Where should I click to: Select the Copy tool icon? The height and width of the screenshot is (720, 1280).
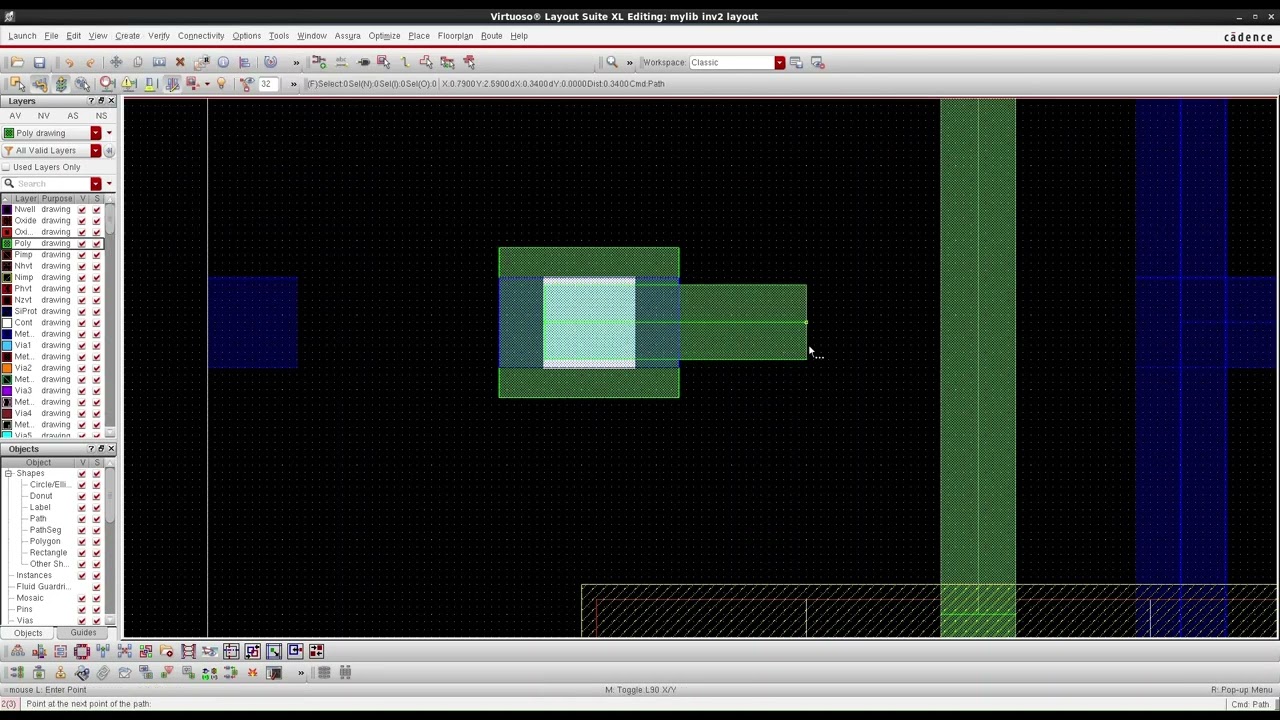coord(138,62)
